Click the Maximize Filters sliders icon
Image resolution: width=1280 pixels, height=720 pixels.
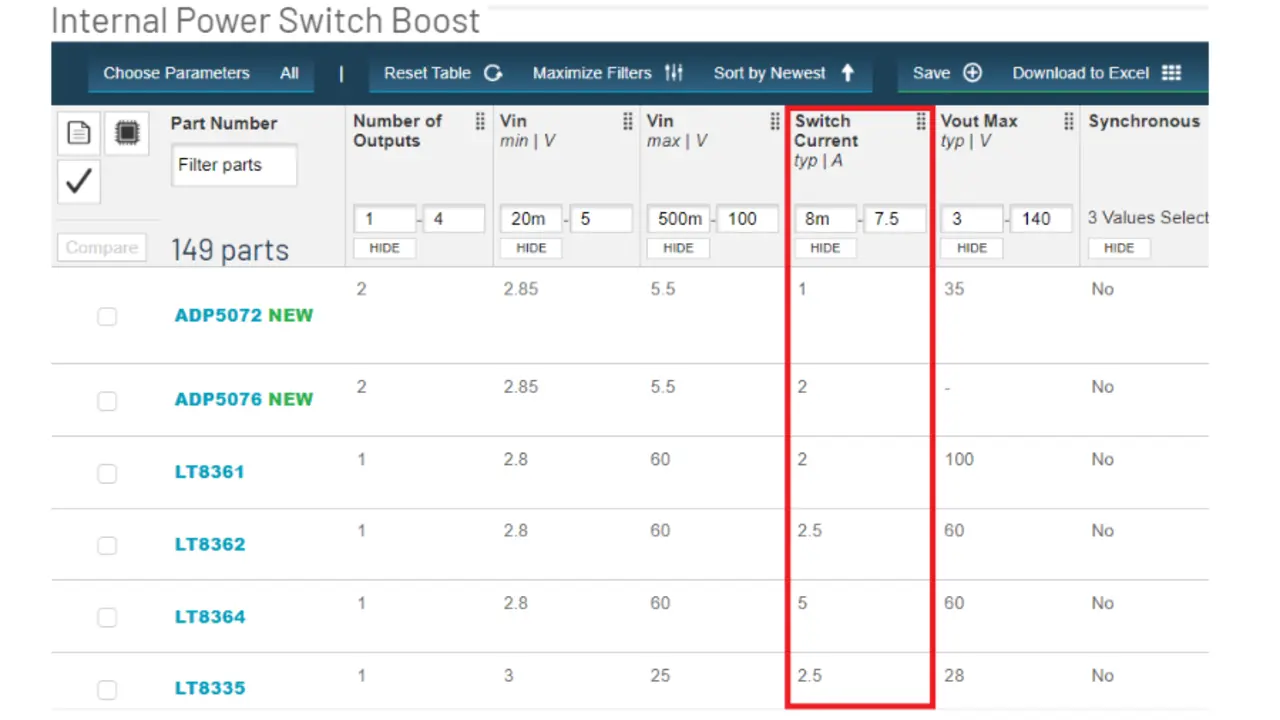point(674,73)
